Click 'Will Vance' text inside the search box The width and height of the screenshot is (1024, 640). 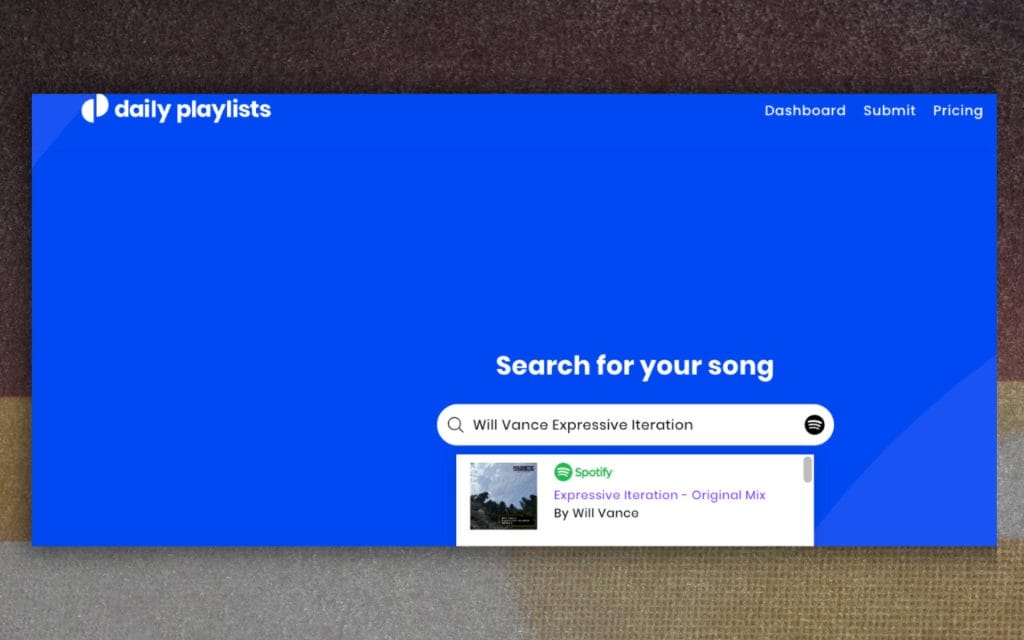point(510,425)
